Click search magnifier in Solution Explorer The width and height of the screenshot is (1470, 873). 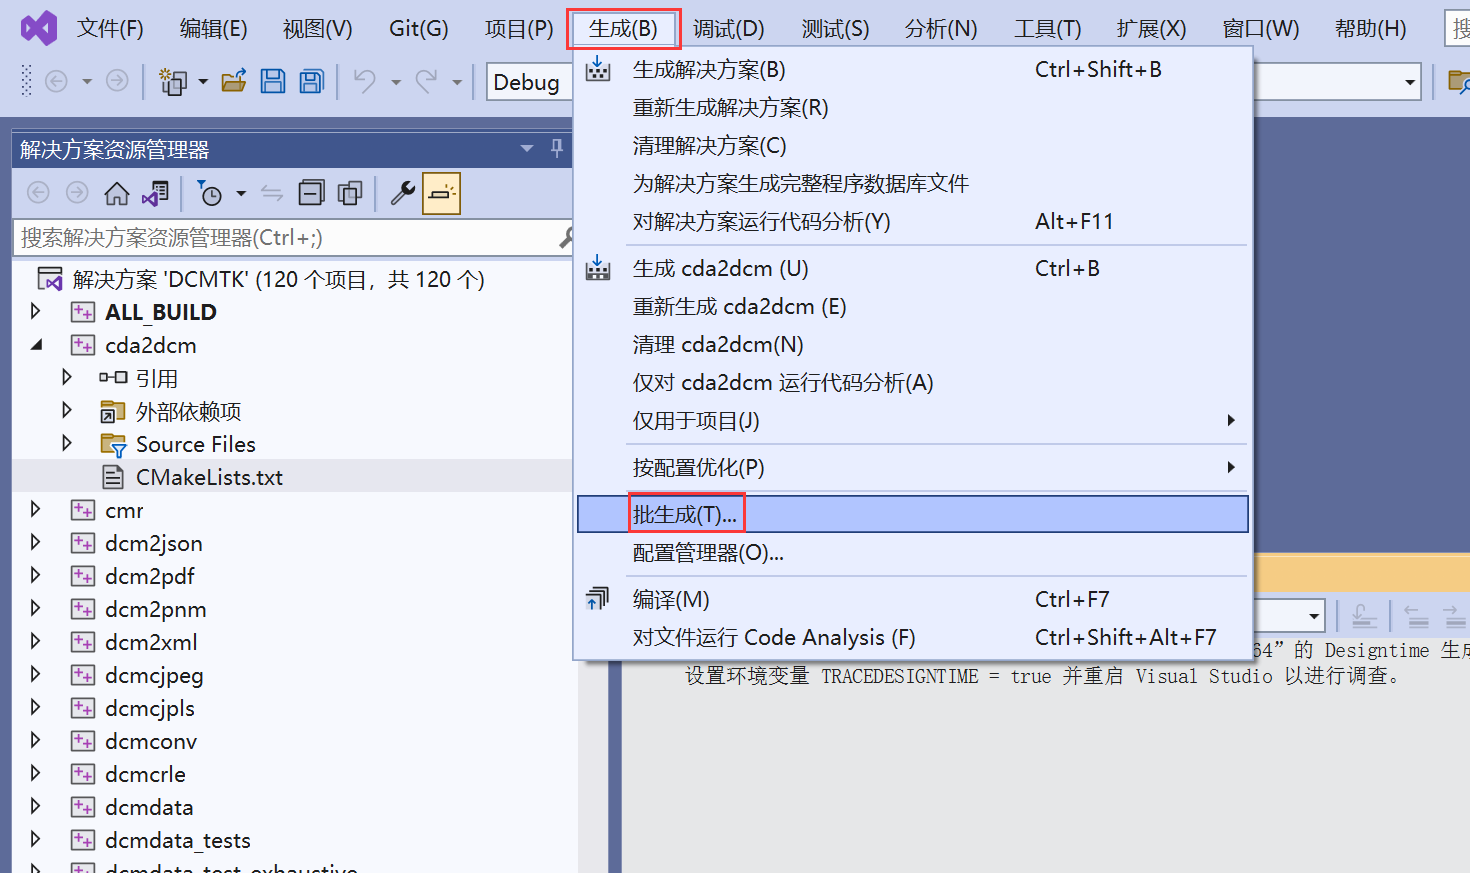(564, 238)
